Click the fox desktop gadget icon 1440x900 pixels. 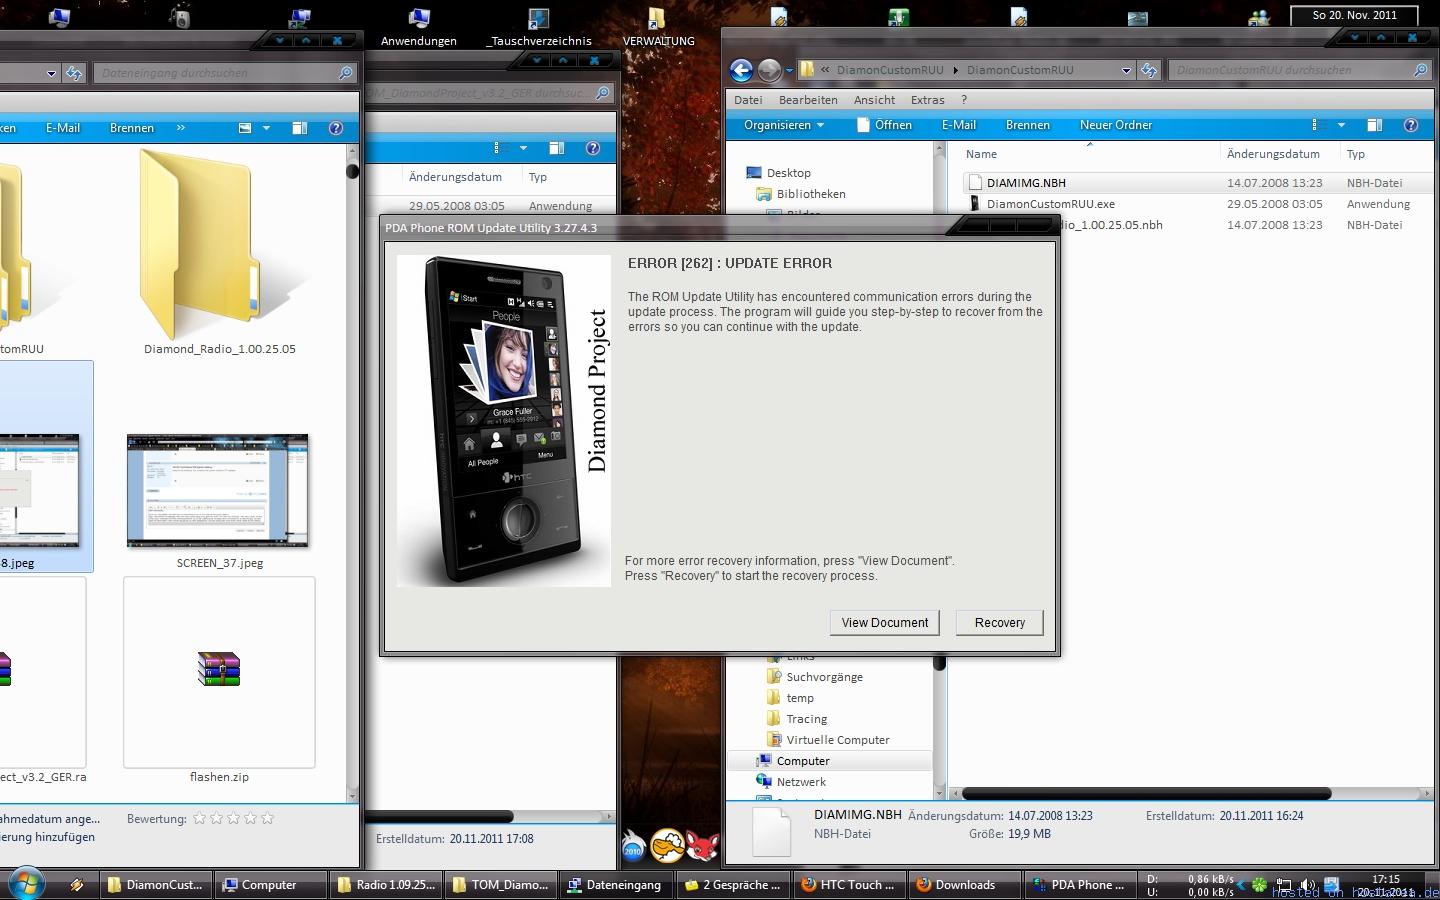(702, 846)
